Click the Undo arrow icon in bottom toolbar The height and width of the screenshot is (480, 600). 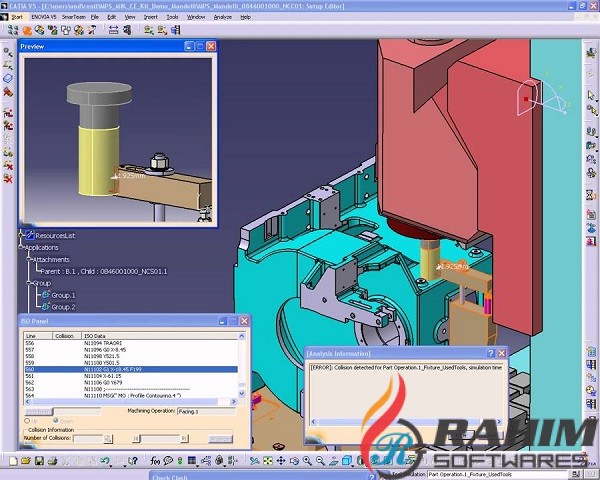tap(104, 460)
